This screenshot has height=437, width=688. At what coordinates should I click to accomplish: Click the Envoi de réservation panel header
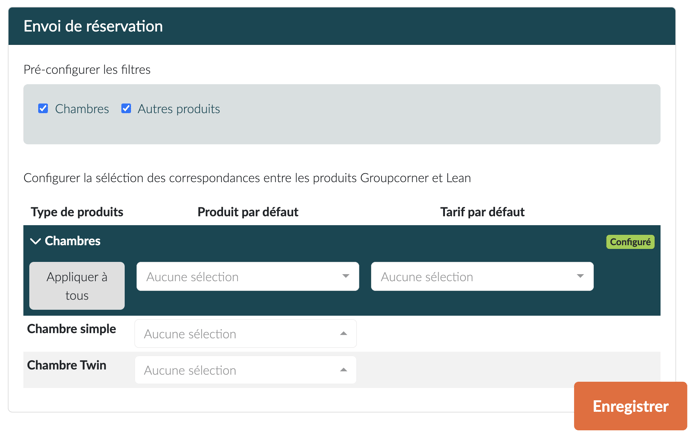93,27
